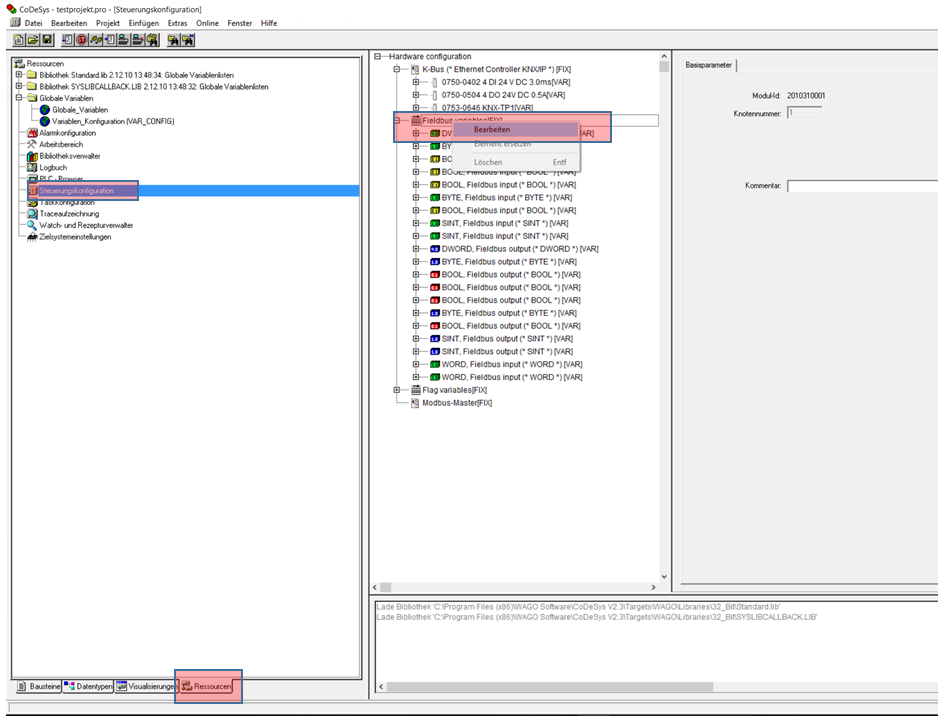Click the document icon left of Datei menu
This screenshot has width=940, height=716.
point(15,23)
